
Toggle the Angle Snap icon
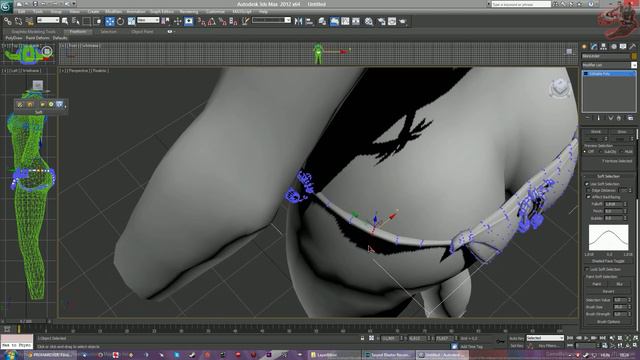pyautogui.click(x=212, y=21)
